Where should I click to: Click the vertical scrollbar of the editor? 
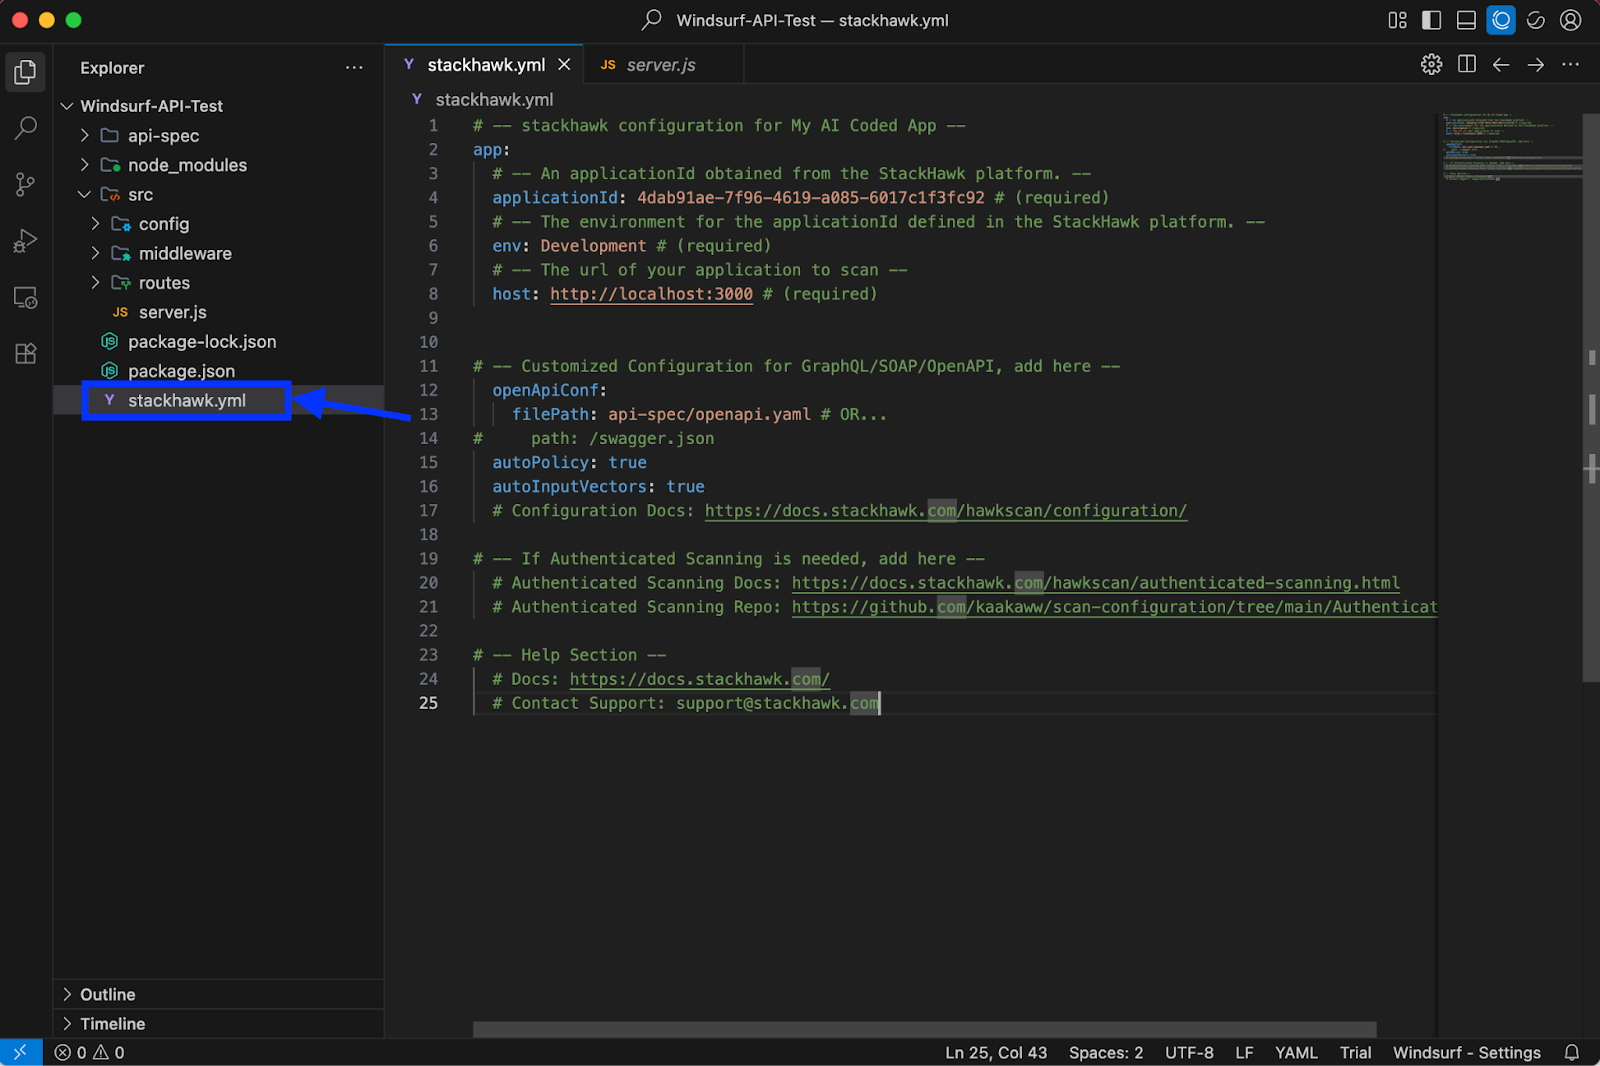tap(1591, 398)
